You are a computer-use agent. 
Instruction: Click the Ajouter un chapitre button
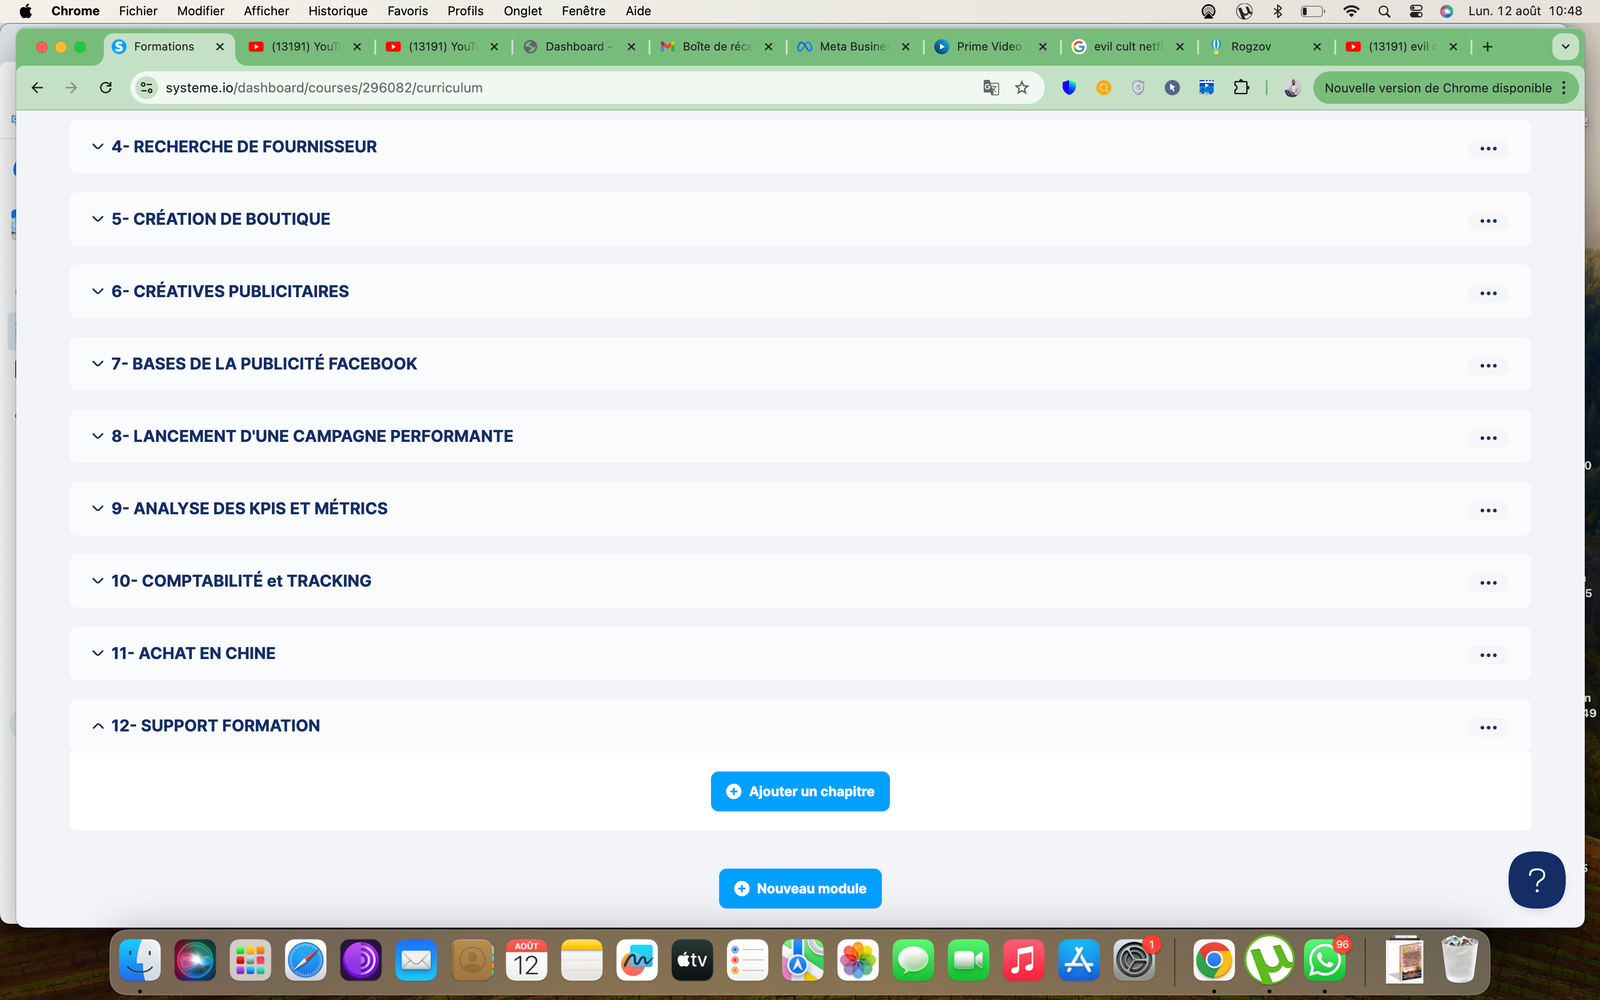tap(800, 791)
